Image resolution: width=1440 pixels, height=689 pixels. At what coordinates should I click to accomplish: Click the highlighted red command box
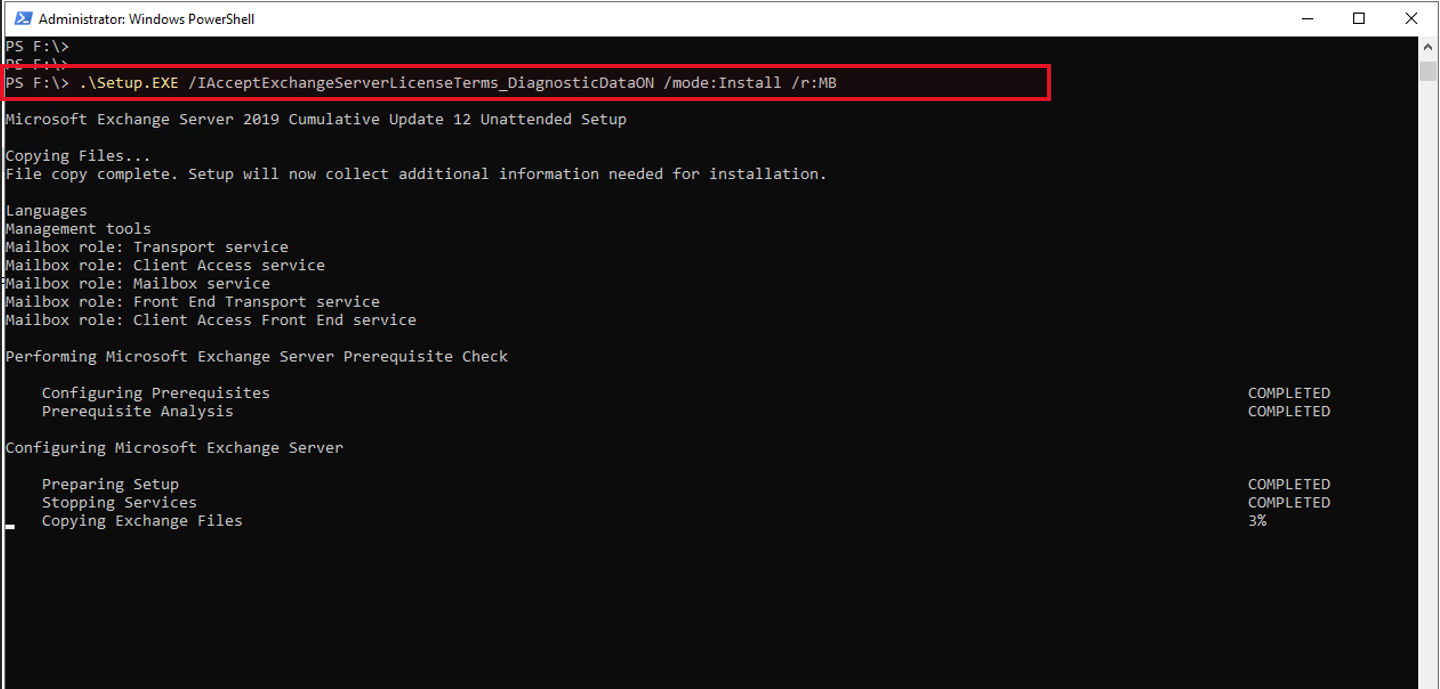click(525, 82)
